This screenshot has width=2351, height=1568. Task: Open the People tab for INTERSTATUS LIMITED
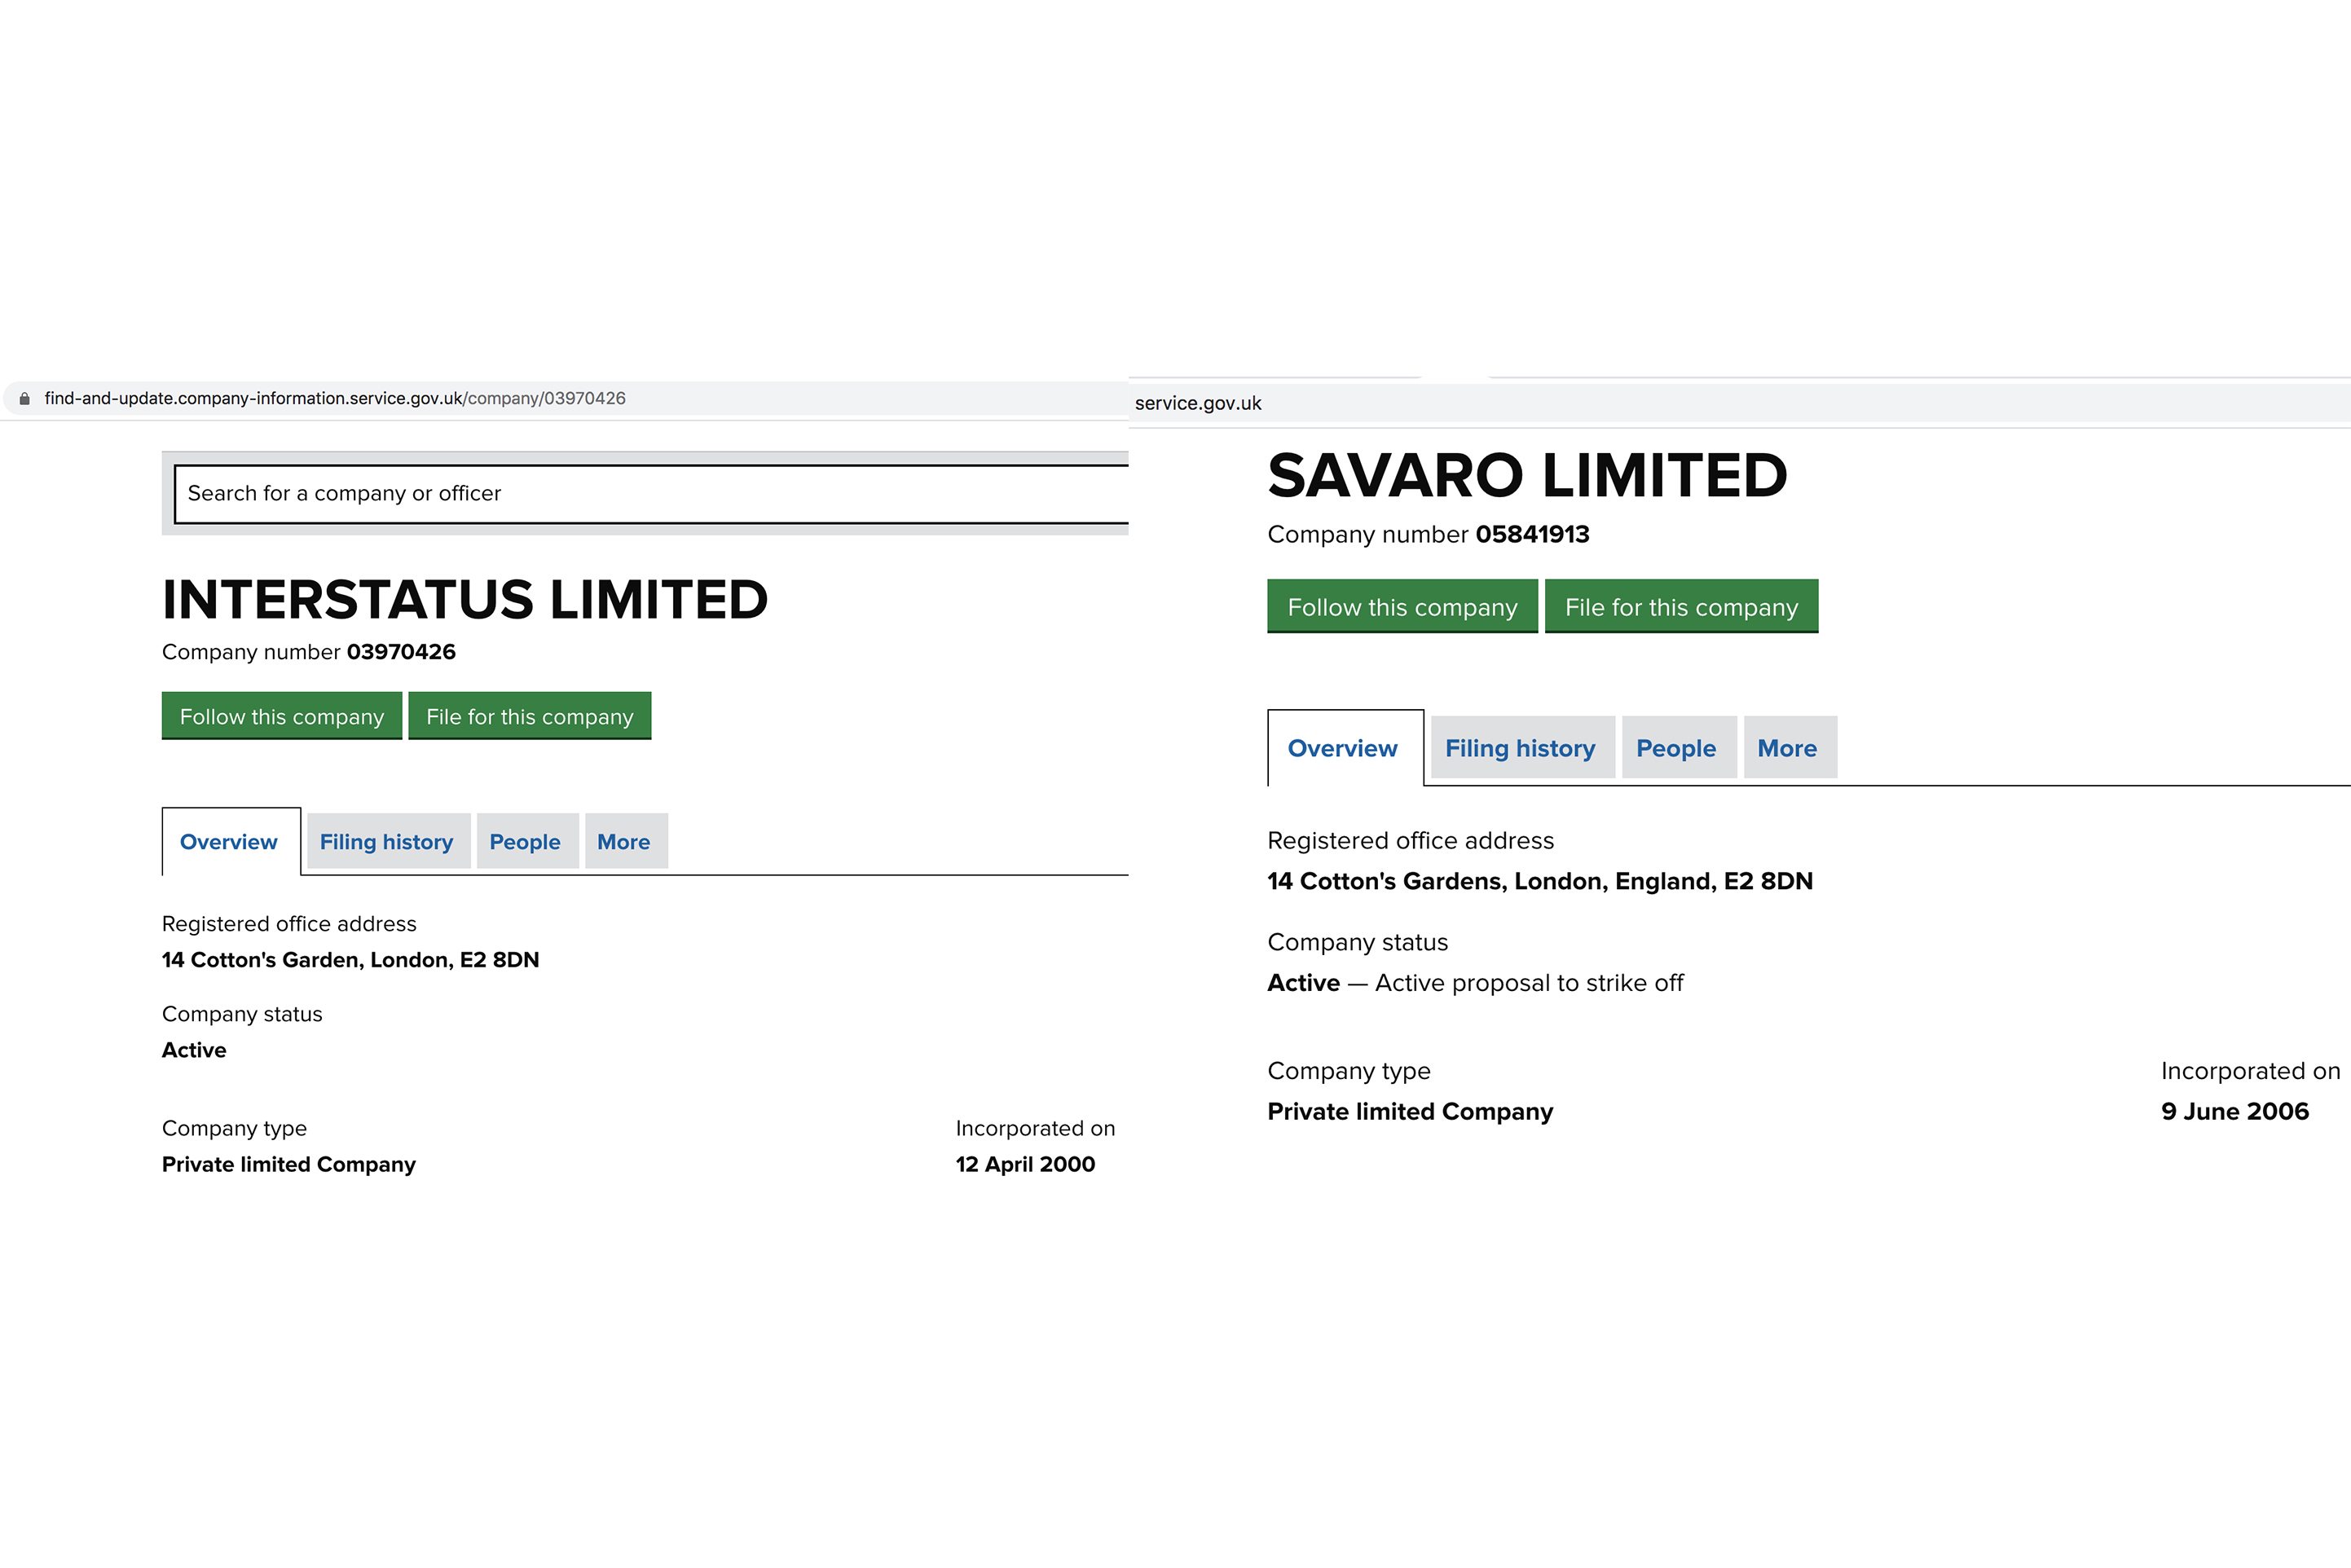click(525, 842)
